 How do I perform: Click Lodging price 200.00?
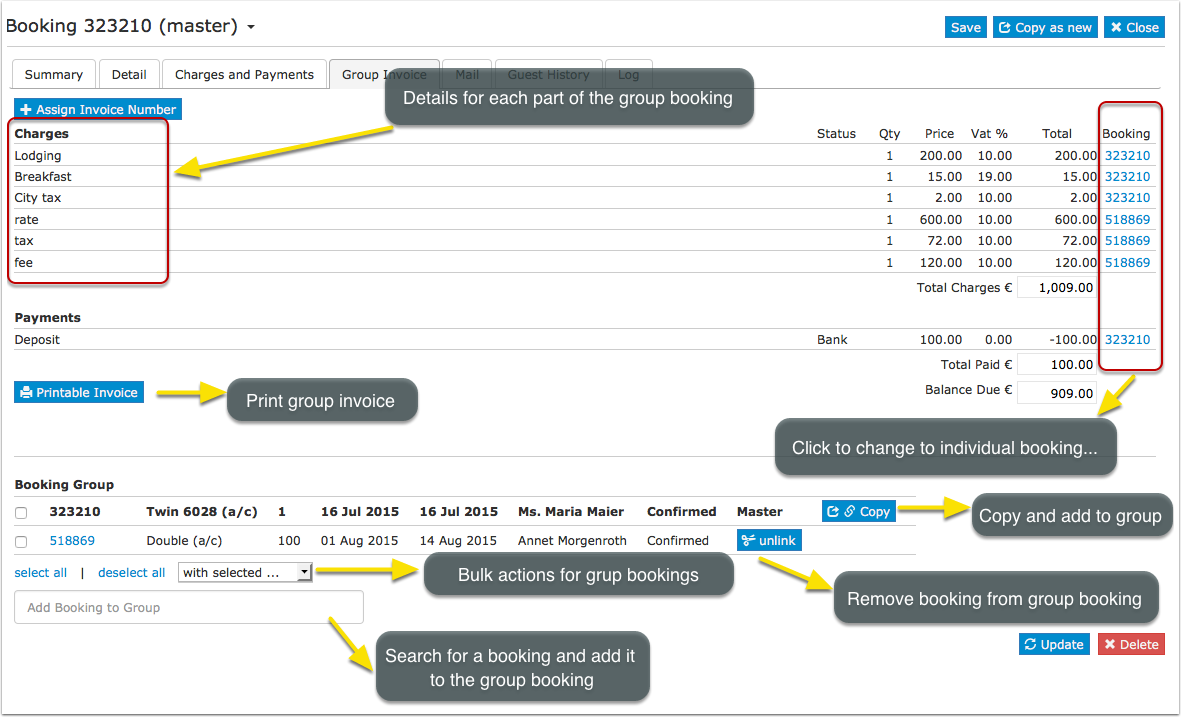pos(941,156)
